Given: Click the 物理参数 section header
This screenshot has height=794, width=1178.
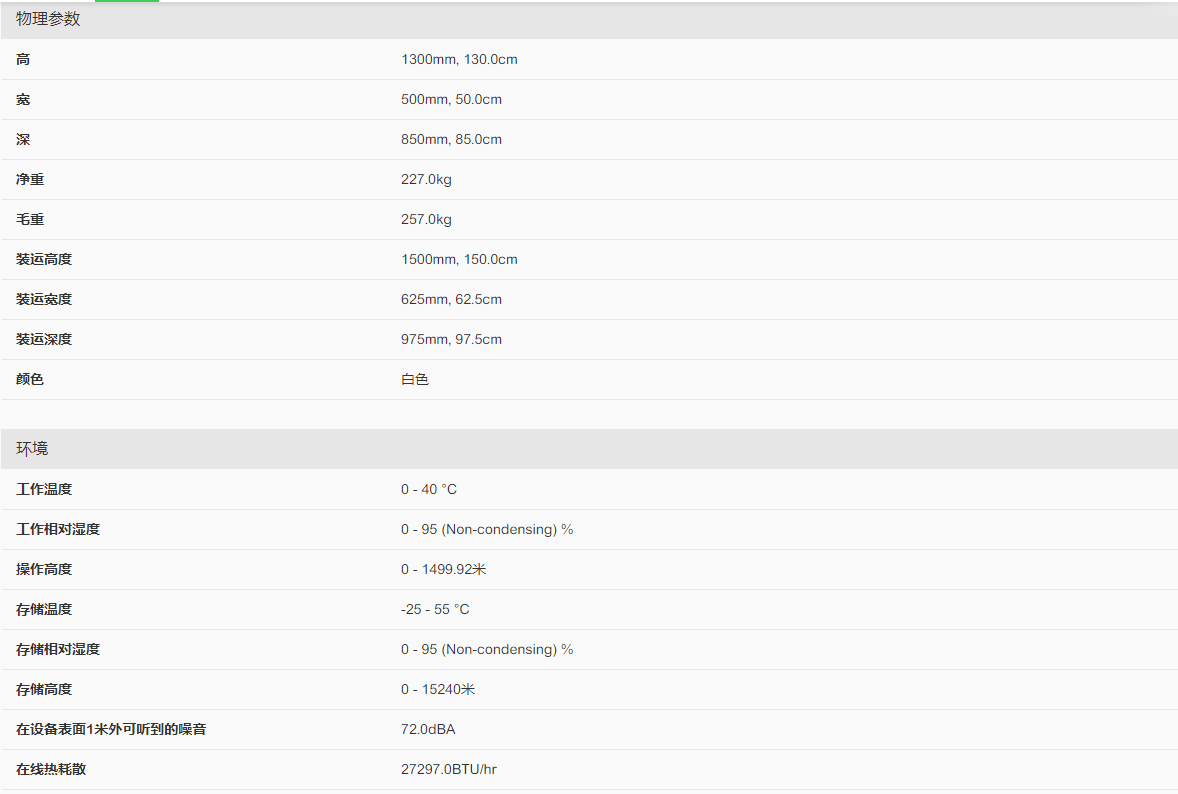Looking at the screenshot, I should (x=48, y=19).
